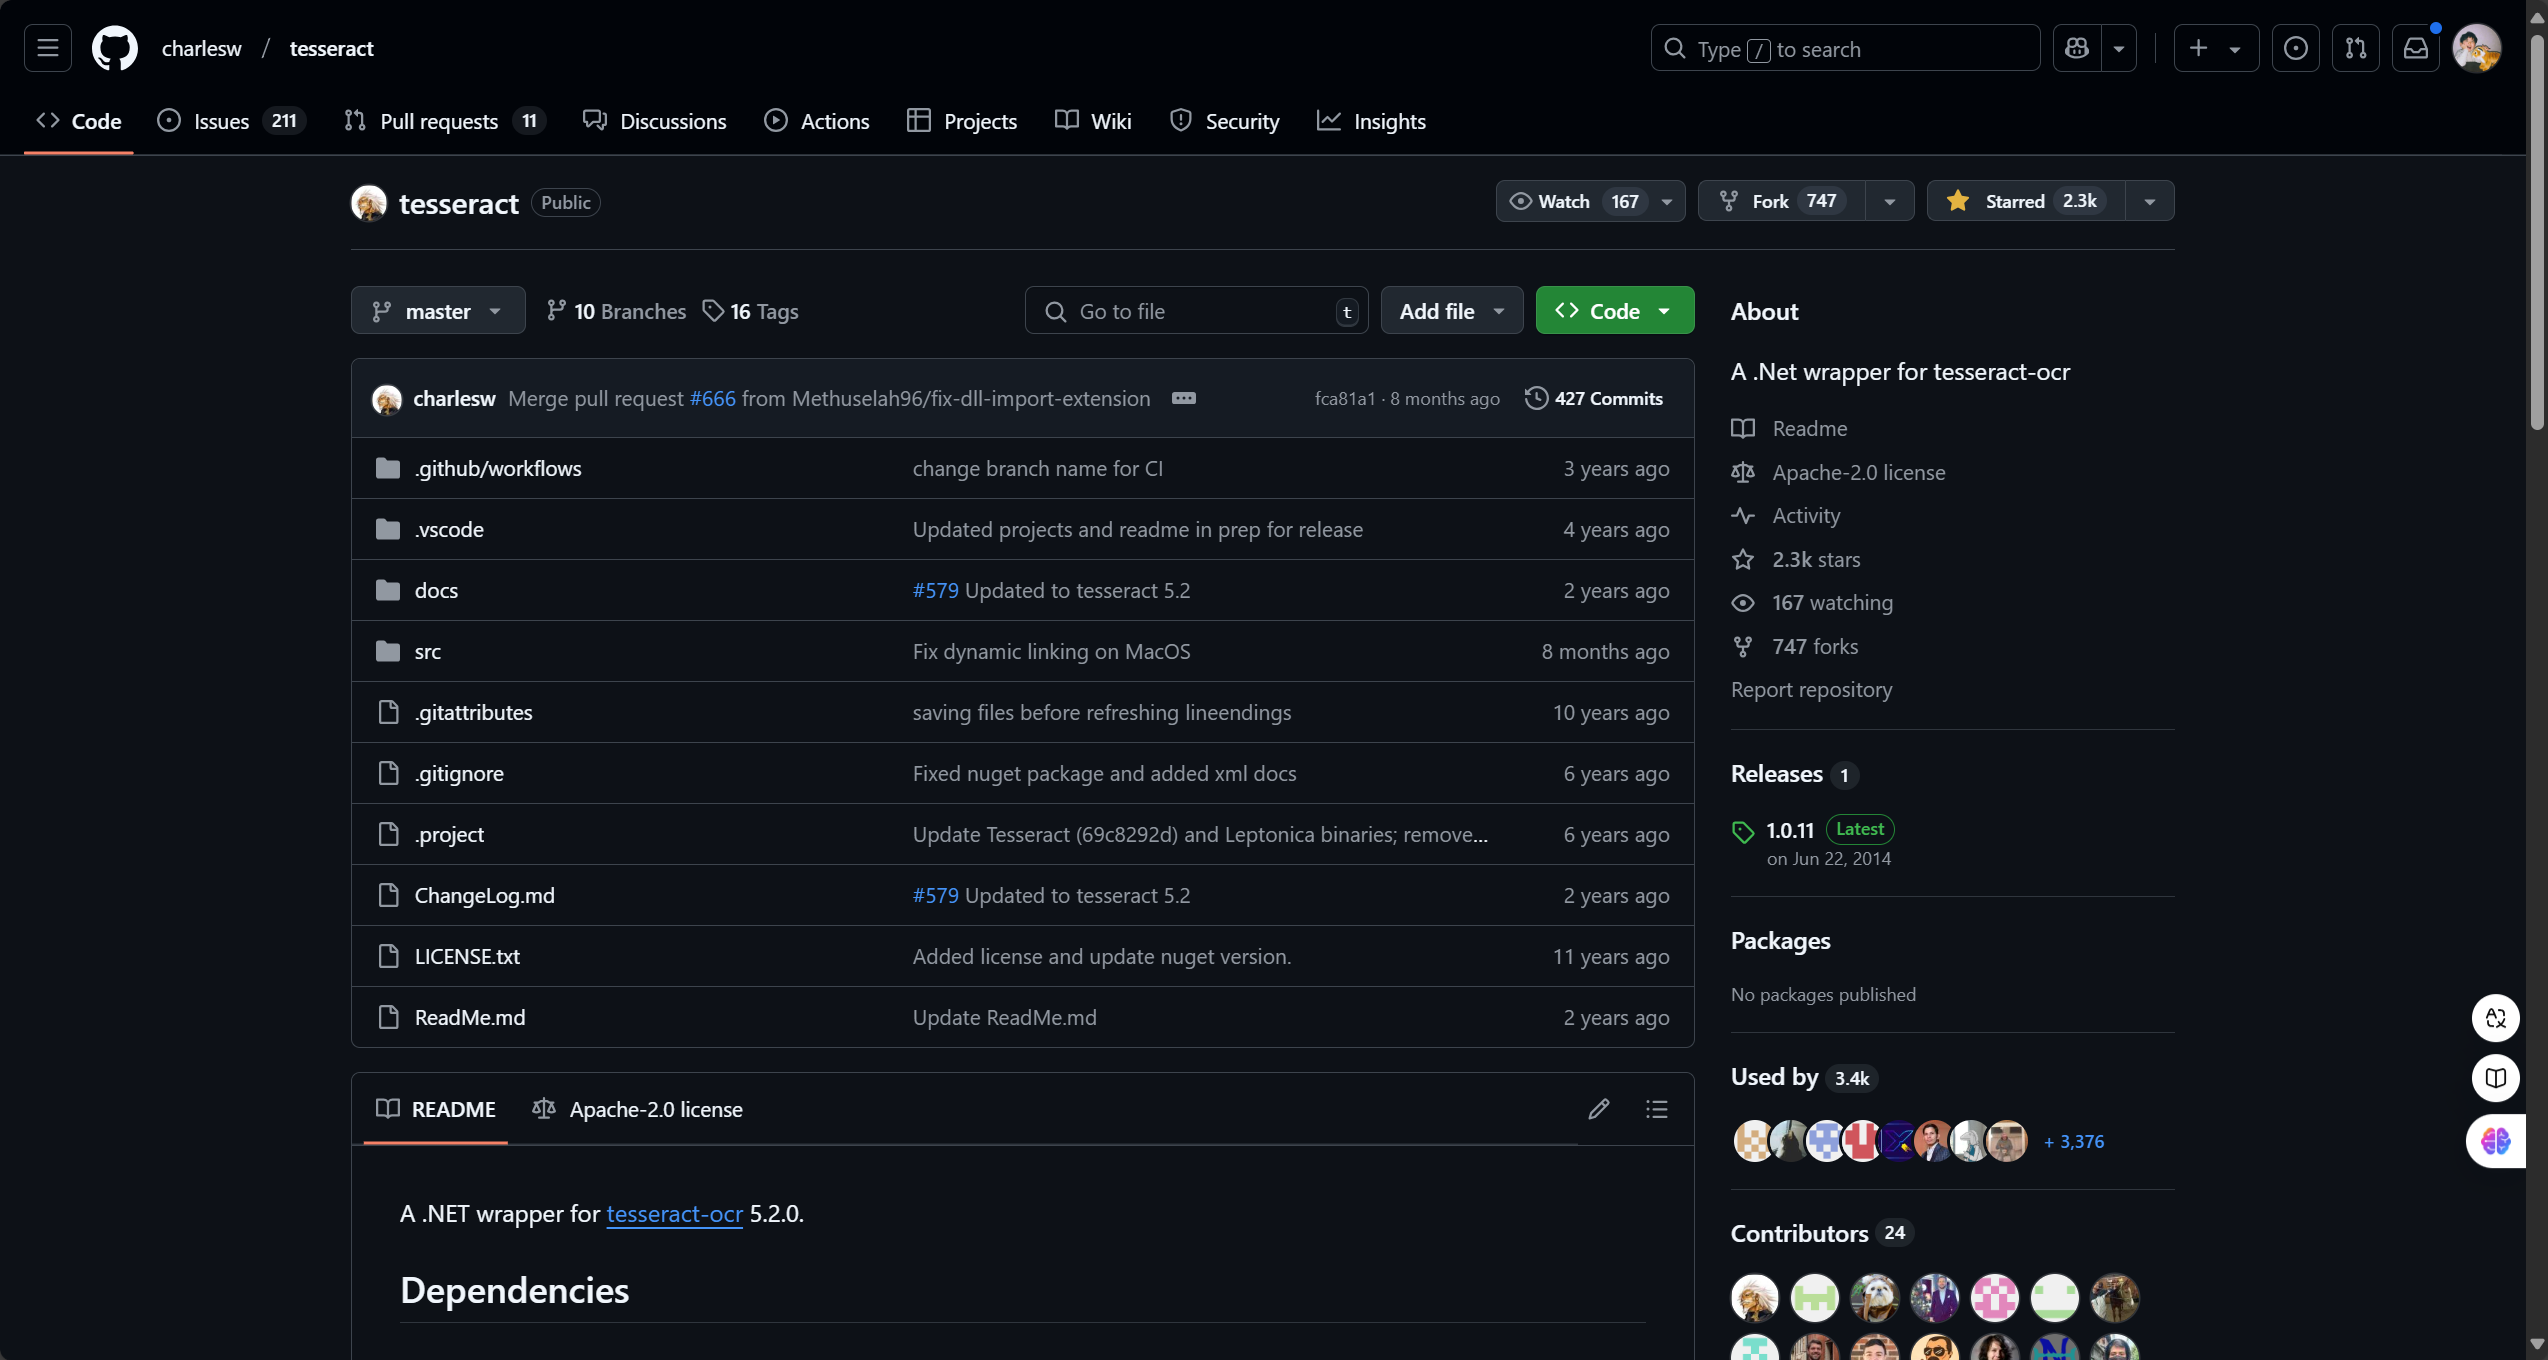Open release tag icon for 1.0.11
This screenshot has width=2548, height=1360.
coord(1743,832)
